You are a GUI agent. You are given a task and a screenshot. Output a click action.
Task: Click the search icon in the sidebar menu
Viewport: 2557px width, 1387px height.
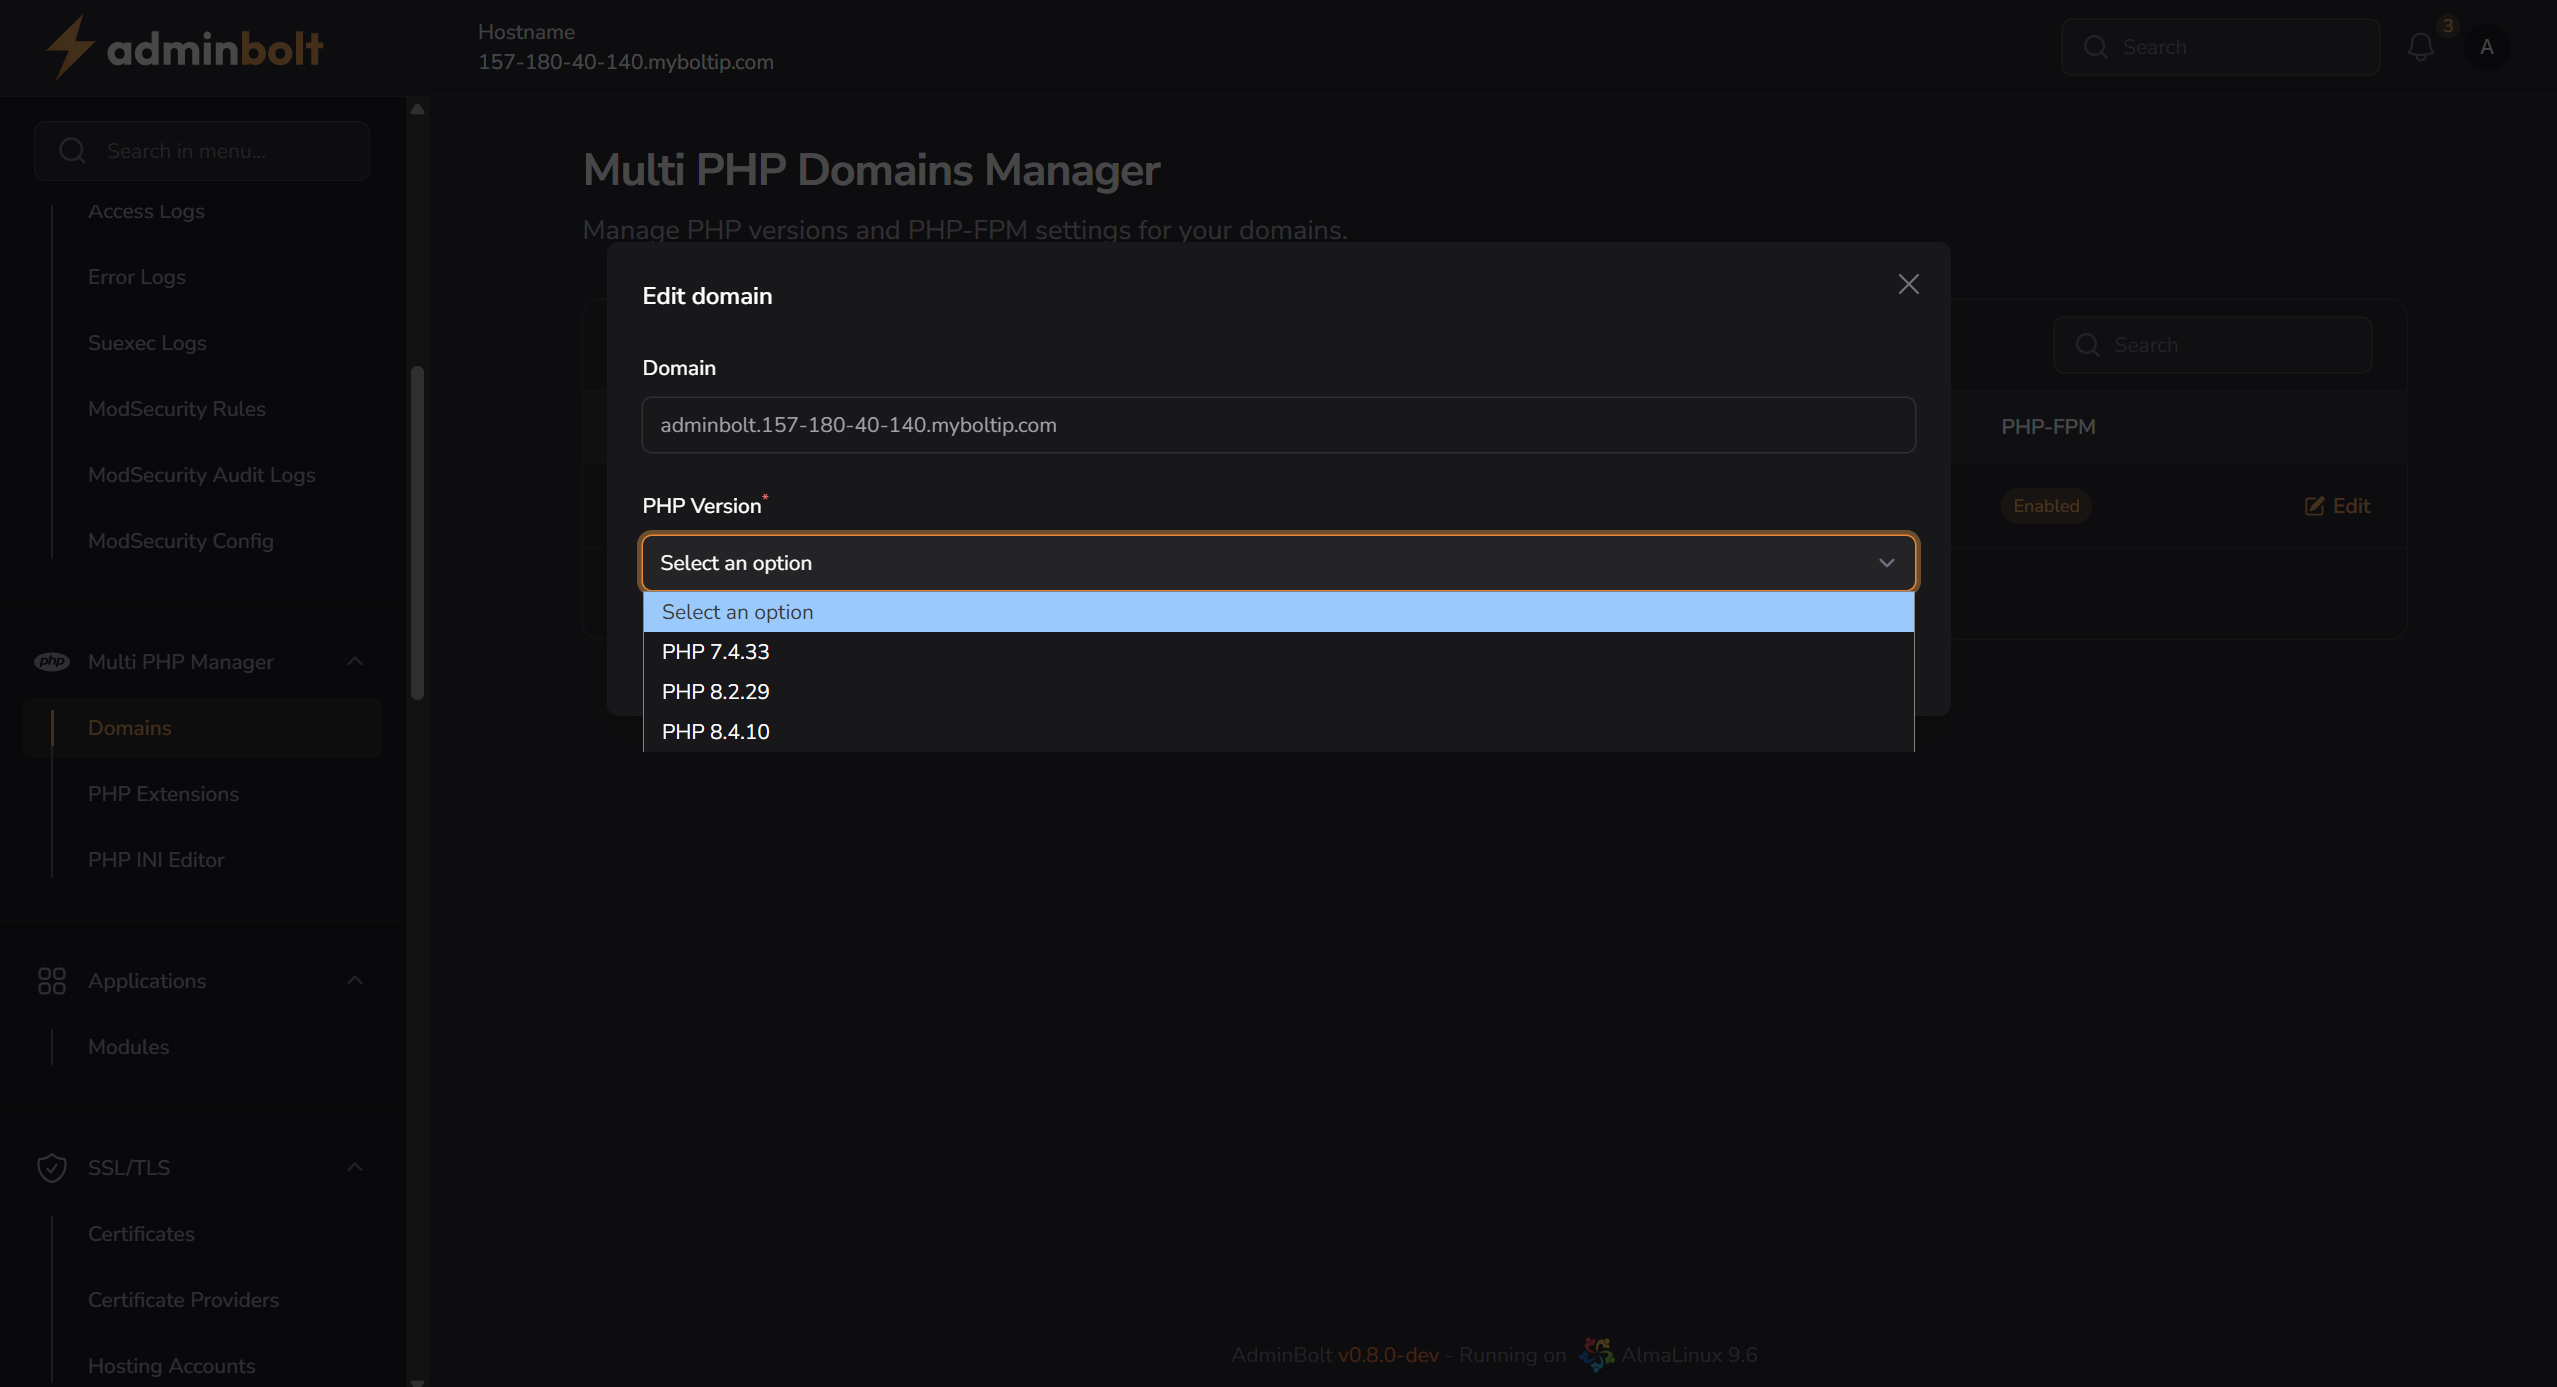(x=71, y=150)
